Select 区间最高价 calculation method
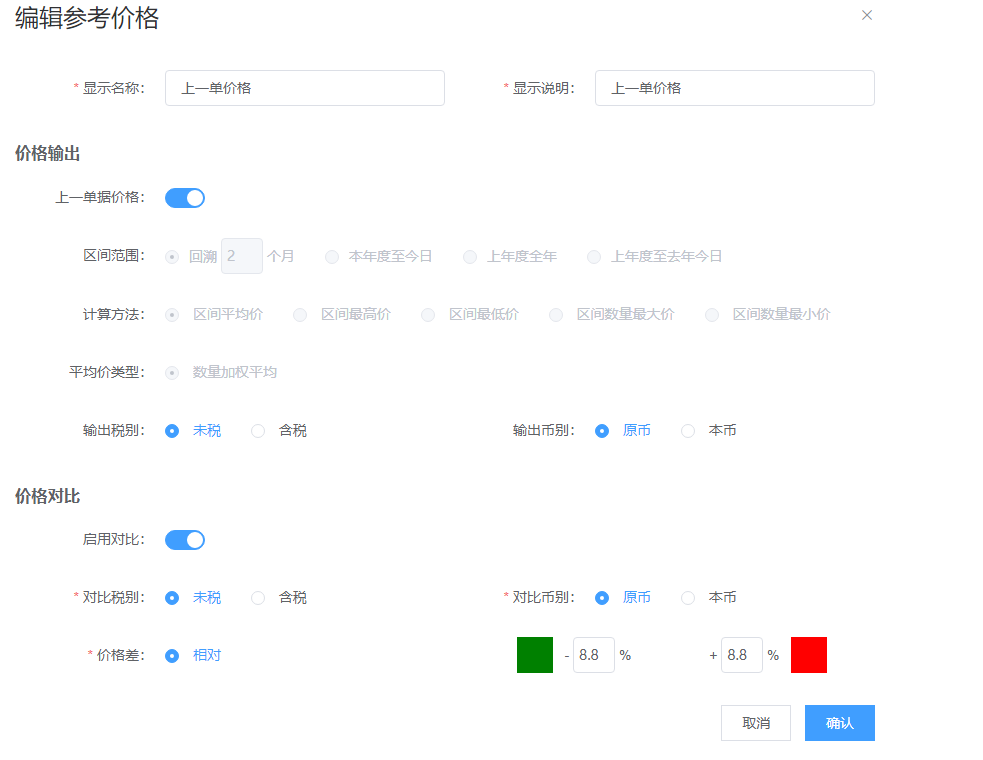 pyautogui.click(x=300, y=315)
